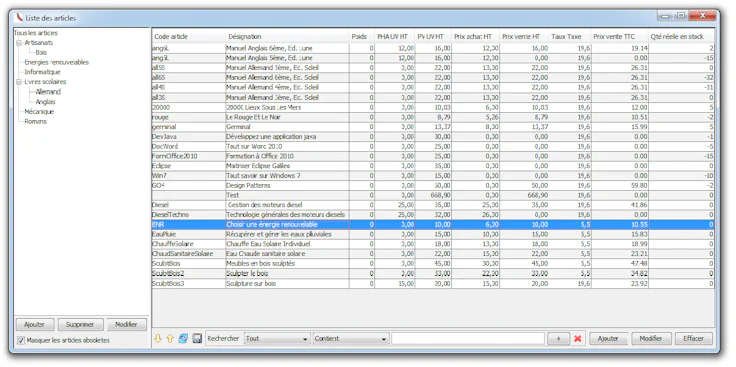Sort by PV UV HT column header
Screen dimensions: 736x367
pyautogui.click(x=433, y=37)
